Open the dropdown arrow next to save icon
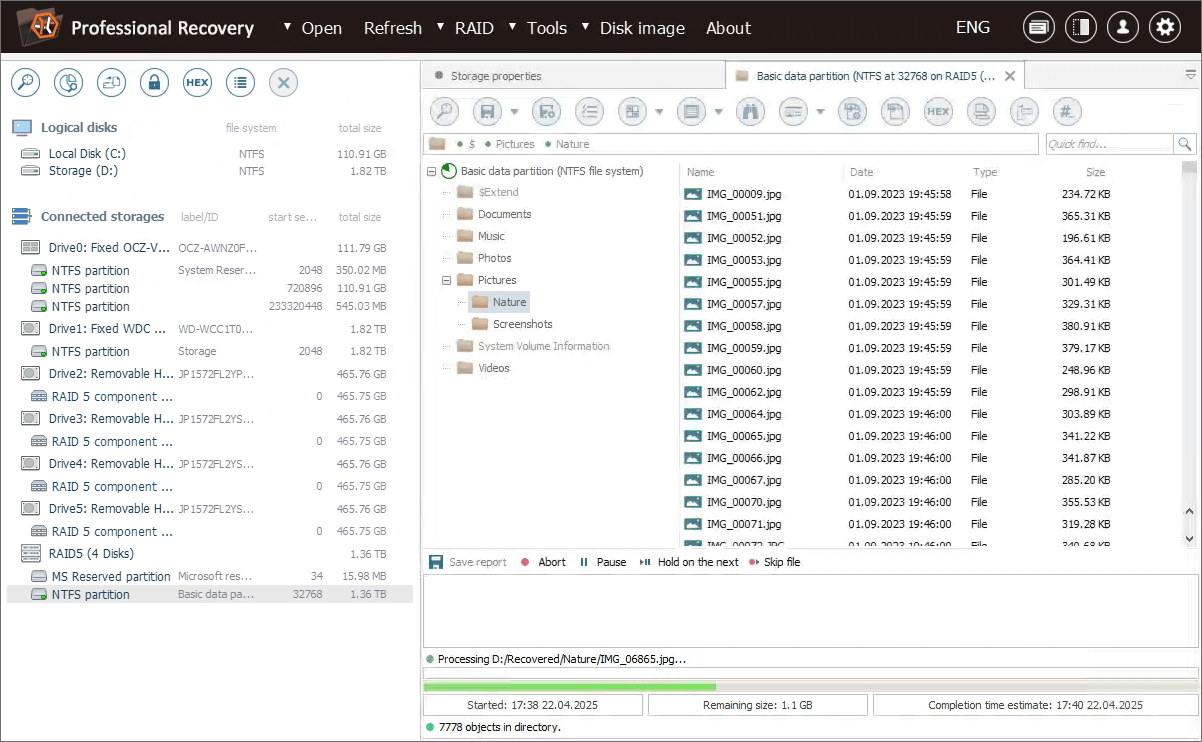This screenshot has height=742, width=1202. point(515,112)
